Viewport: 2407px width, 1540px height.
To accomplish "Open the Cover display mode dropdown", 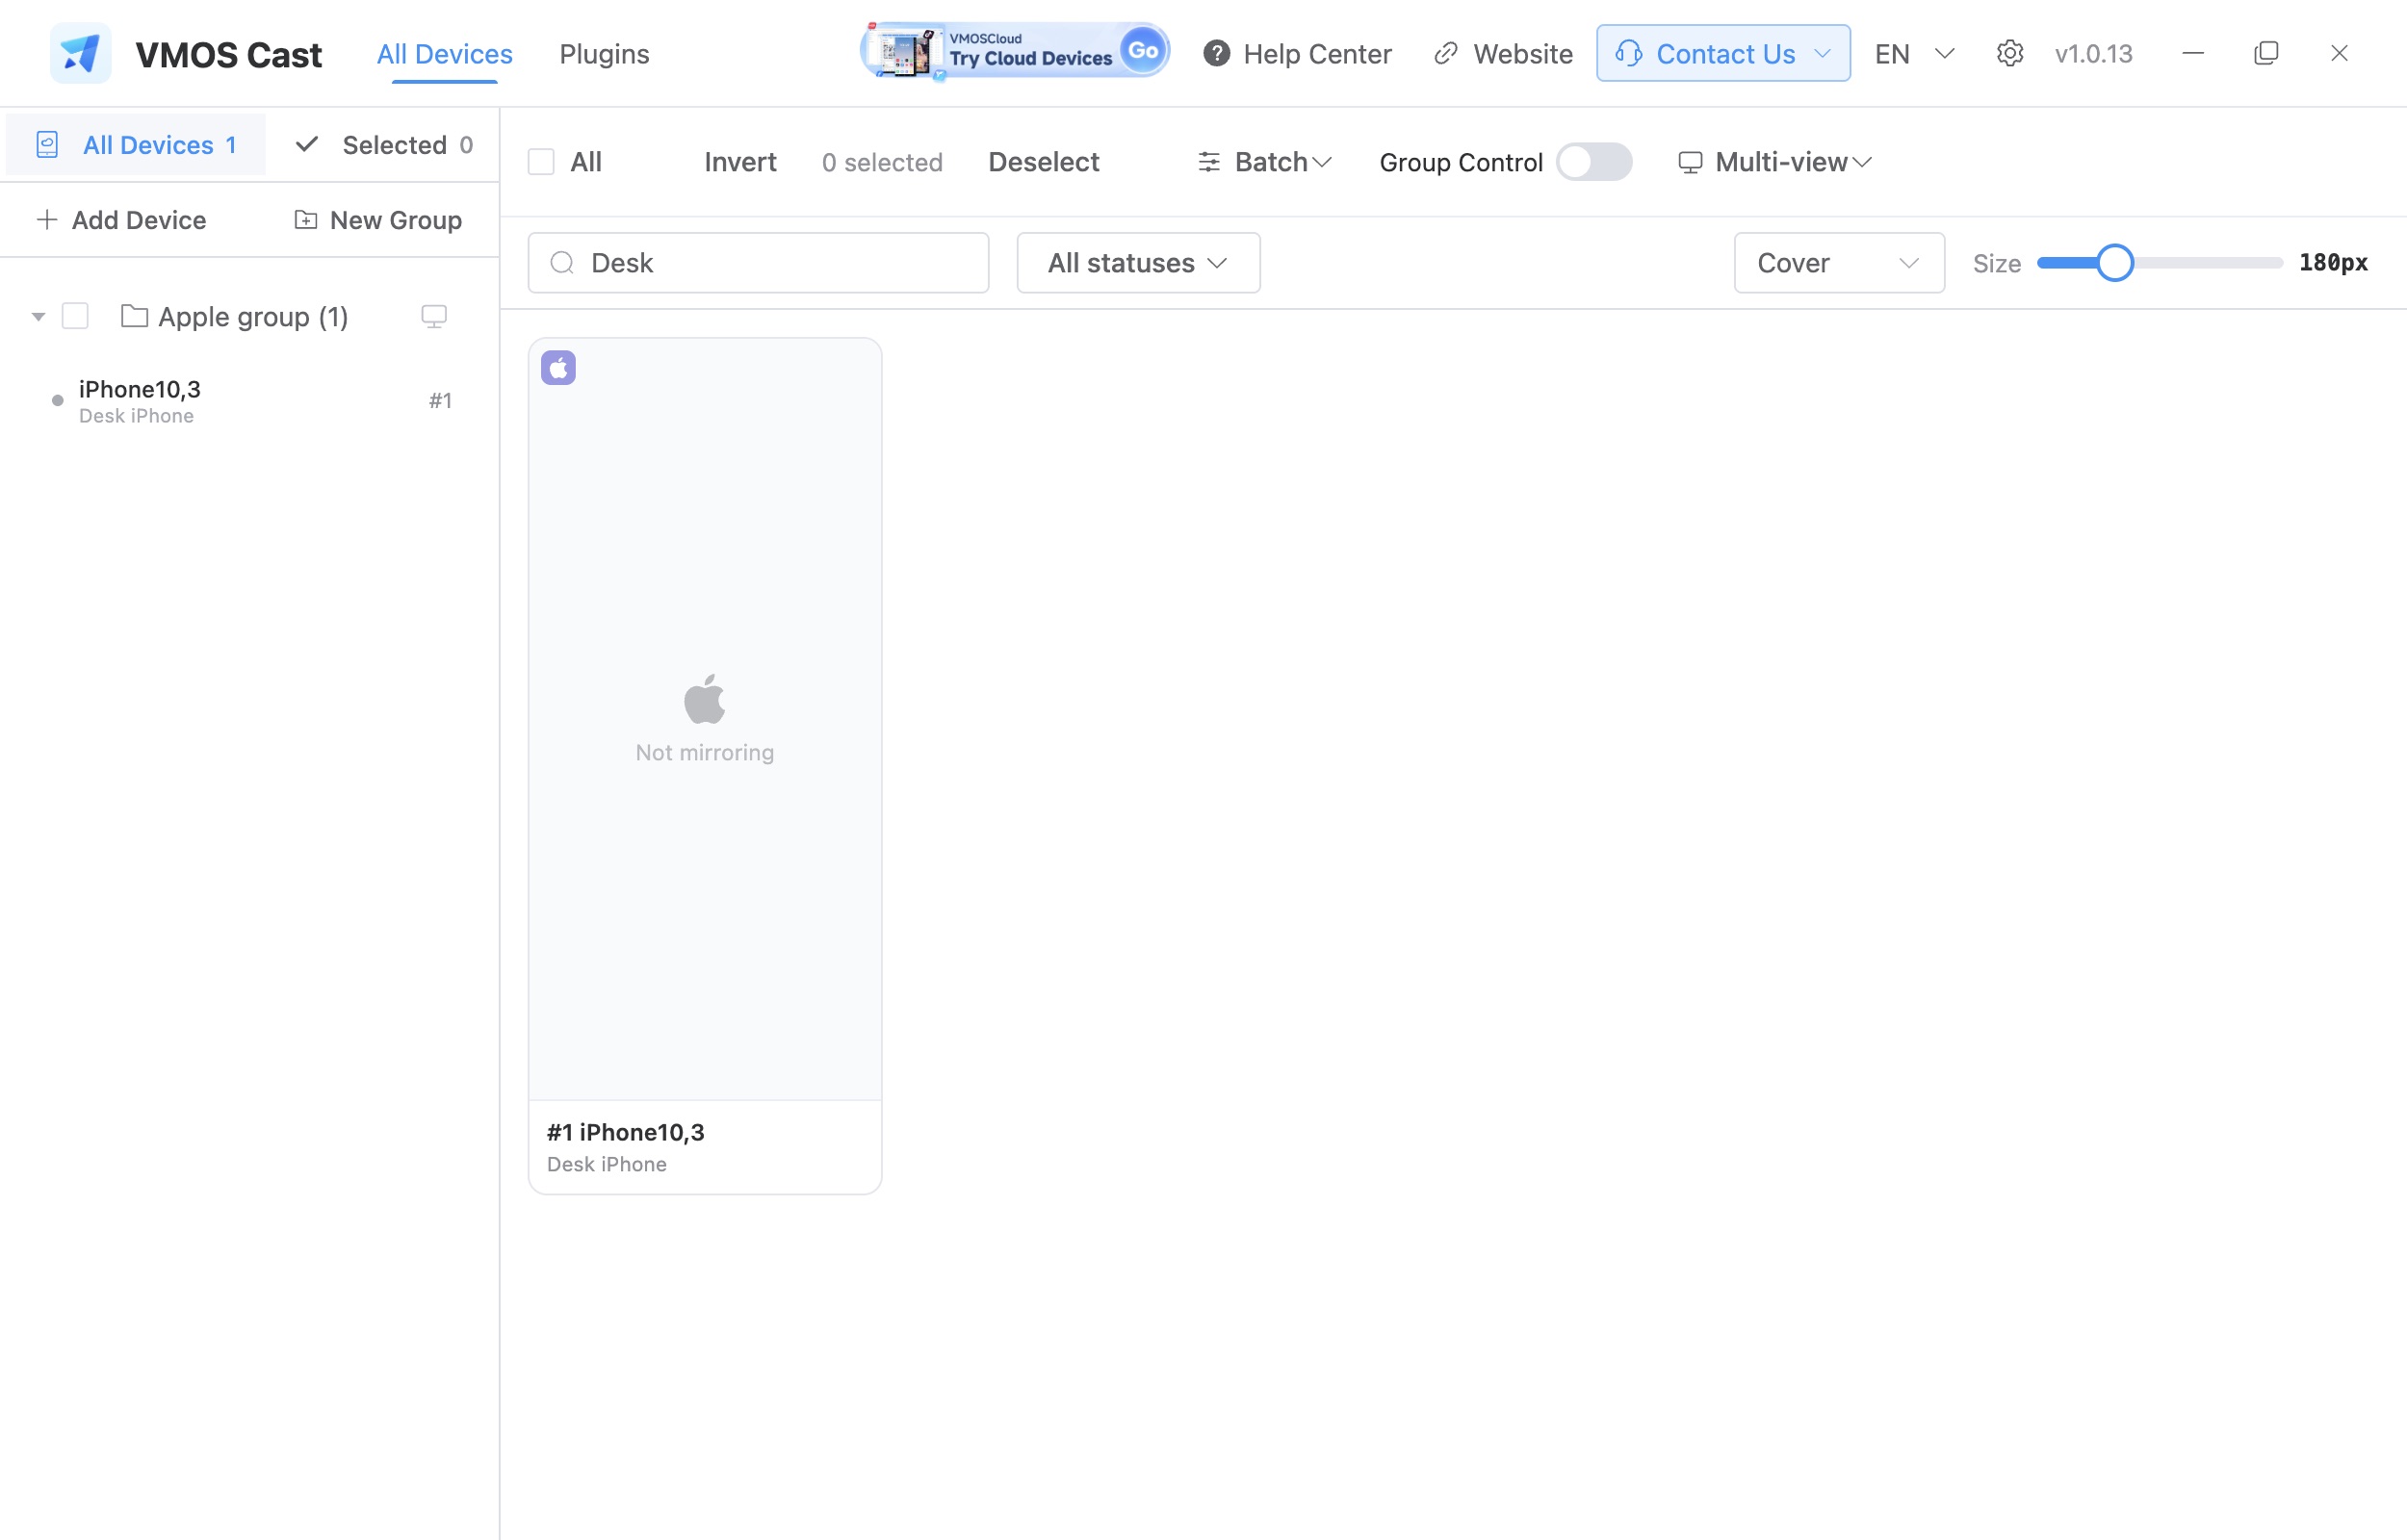I will (x=1839, y=263).
